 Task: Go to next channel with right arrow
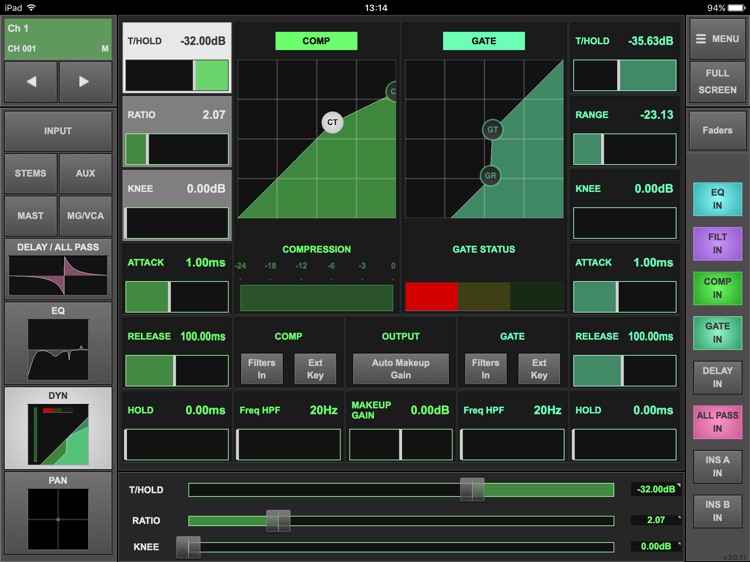point(85,81)
